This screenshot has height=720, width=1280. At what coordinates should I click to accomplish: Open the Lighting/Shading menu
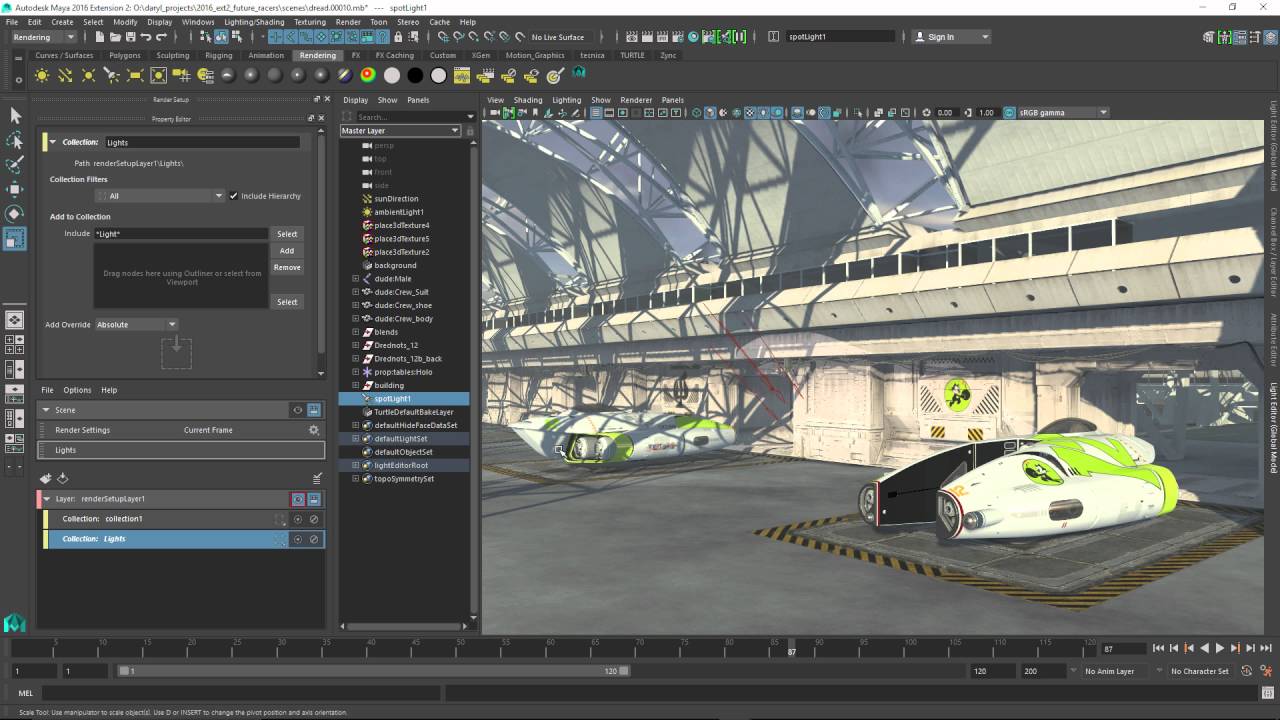pos(254,22)
